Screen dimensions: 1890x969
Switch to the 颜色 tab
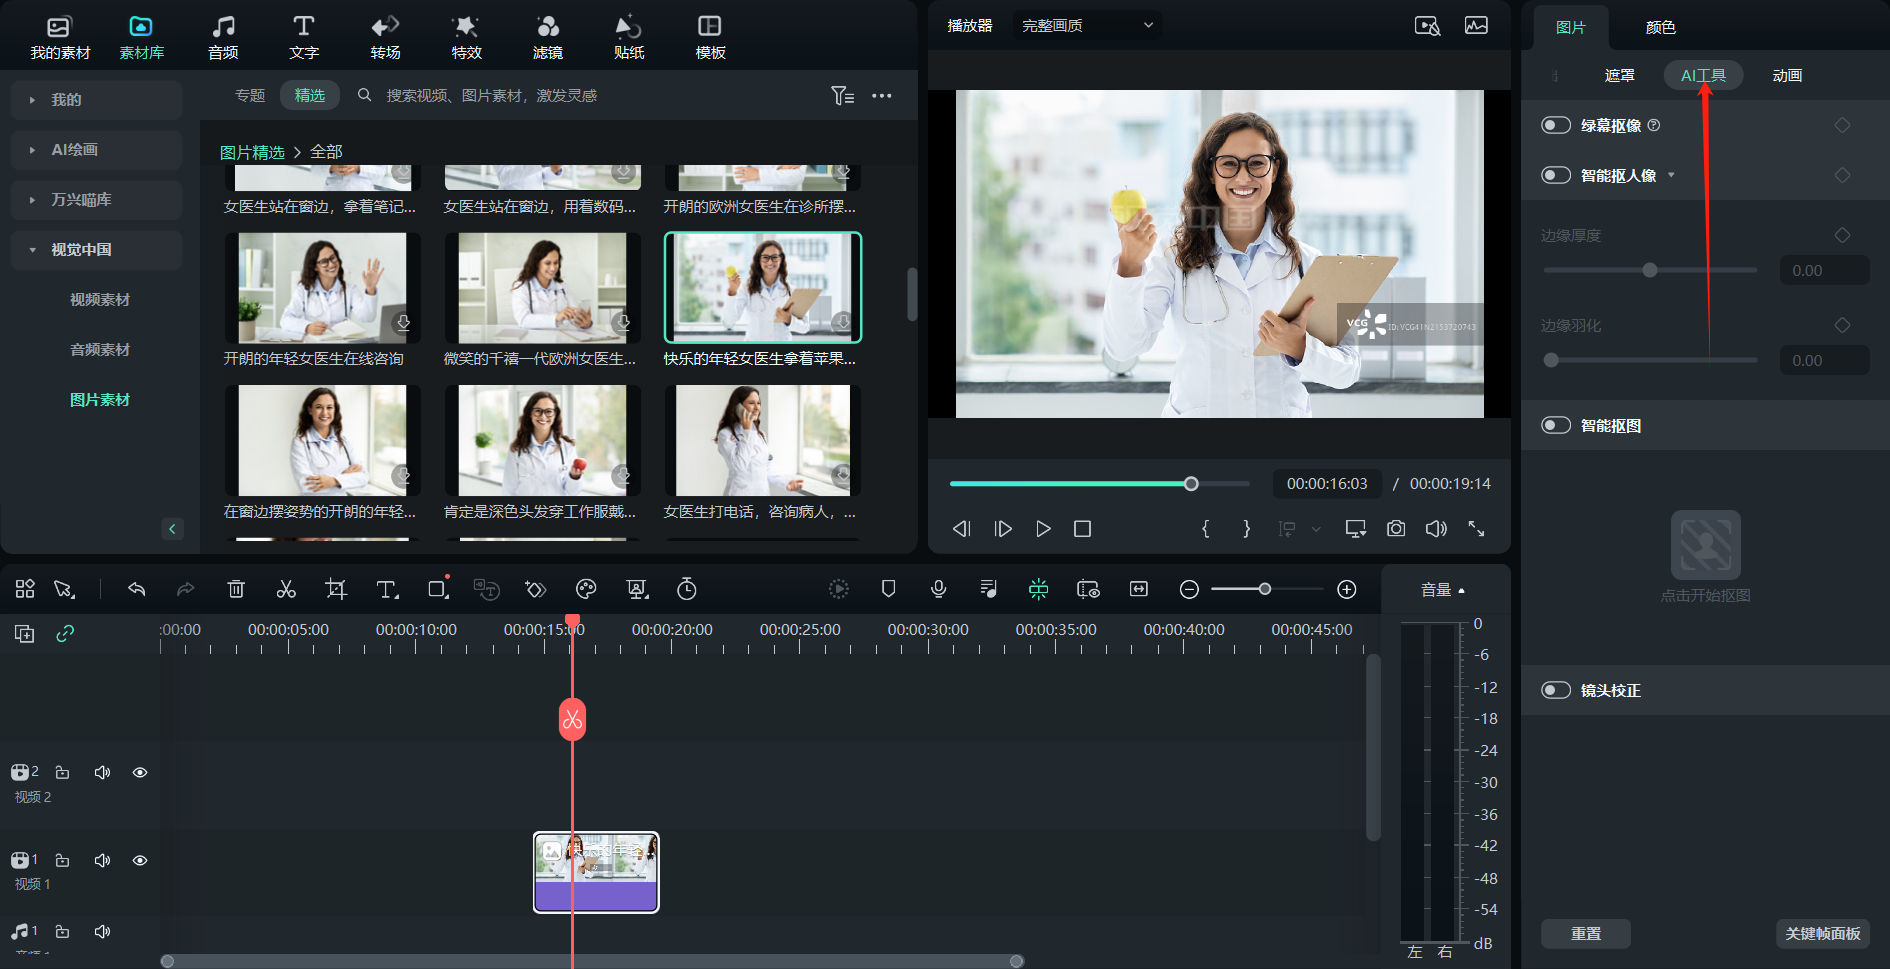pyautogui.click(x=1660, y=27)
